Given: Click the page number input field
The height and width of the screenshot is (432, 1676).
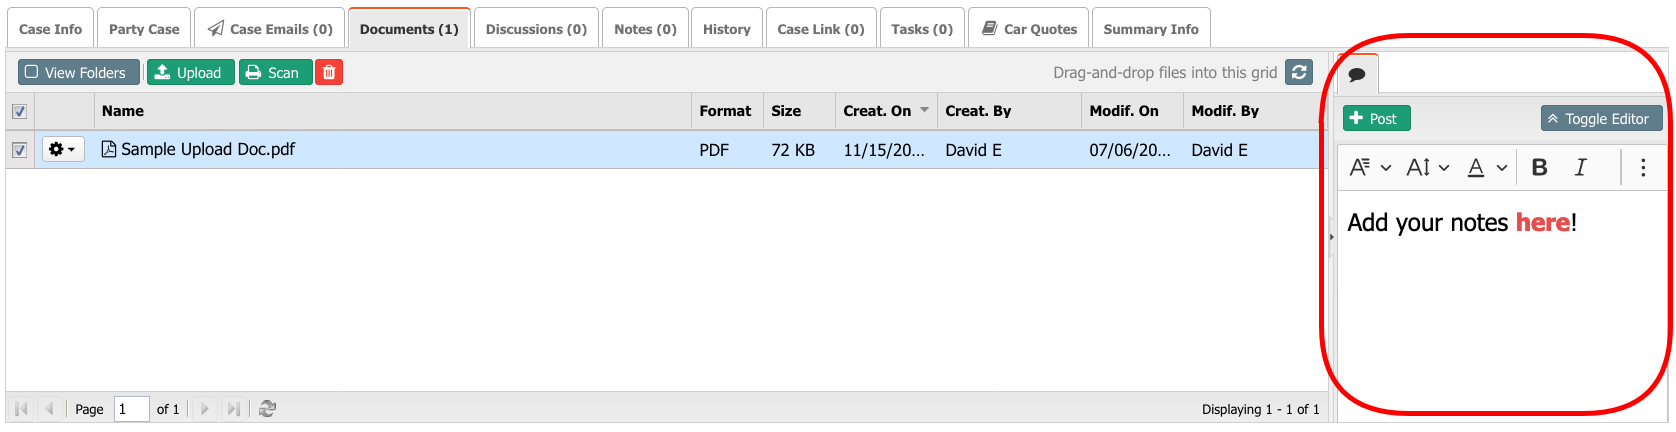Looking at the screenshot, I should tap(131, 409).
